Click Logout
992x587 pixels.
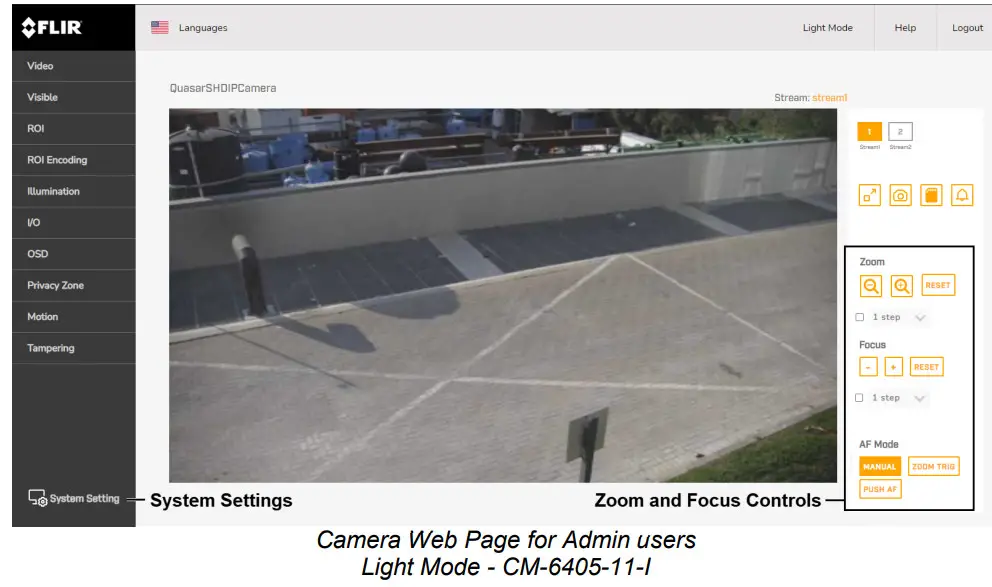967,28
